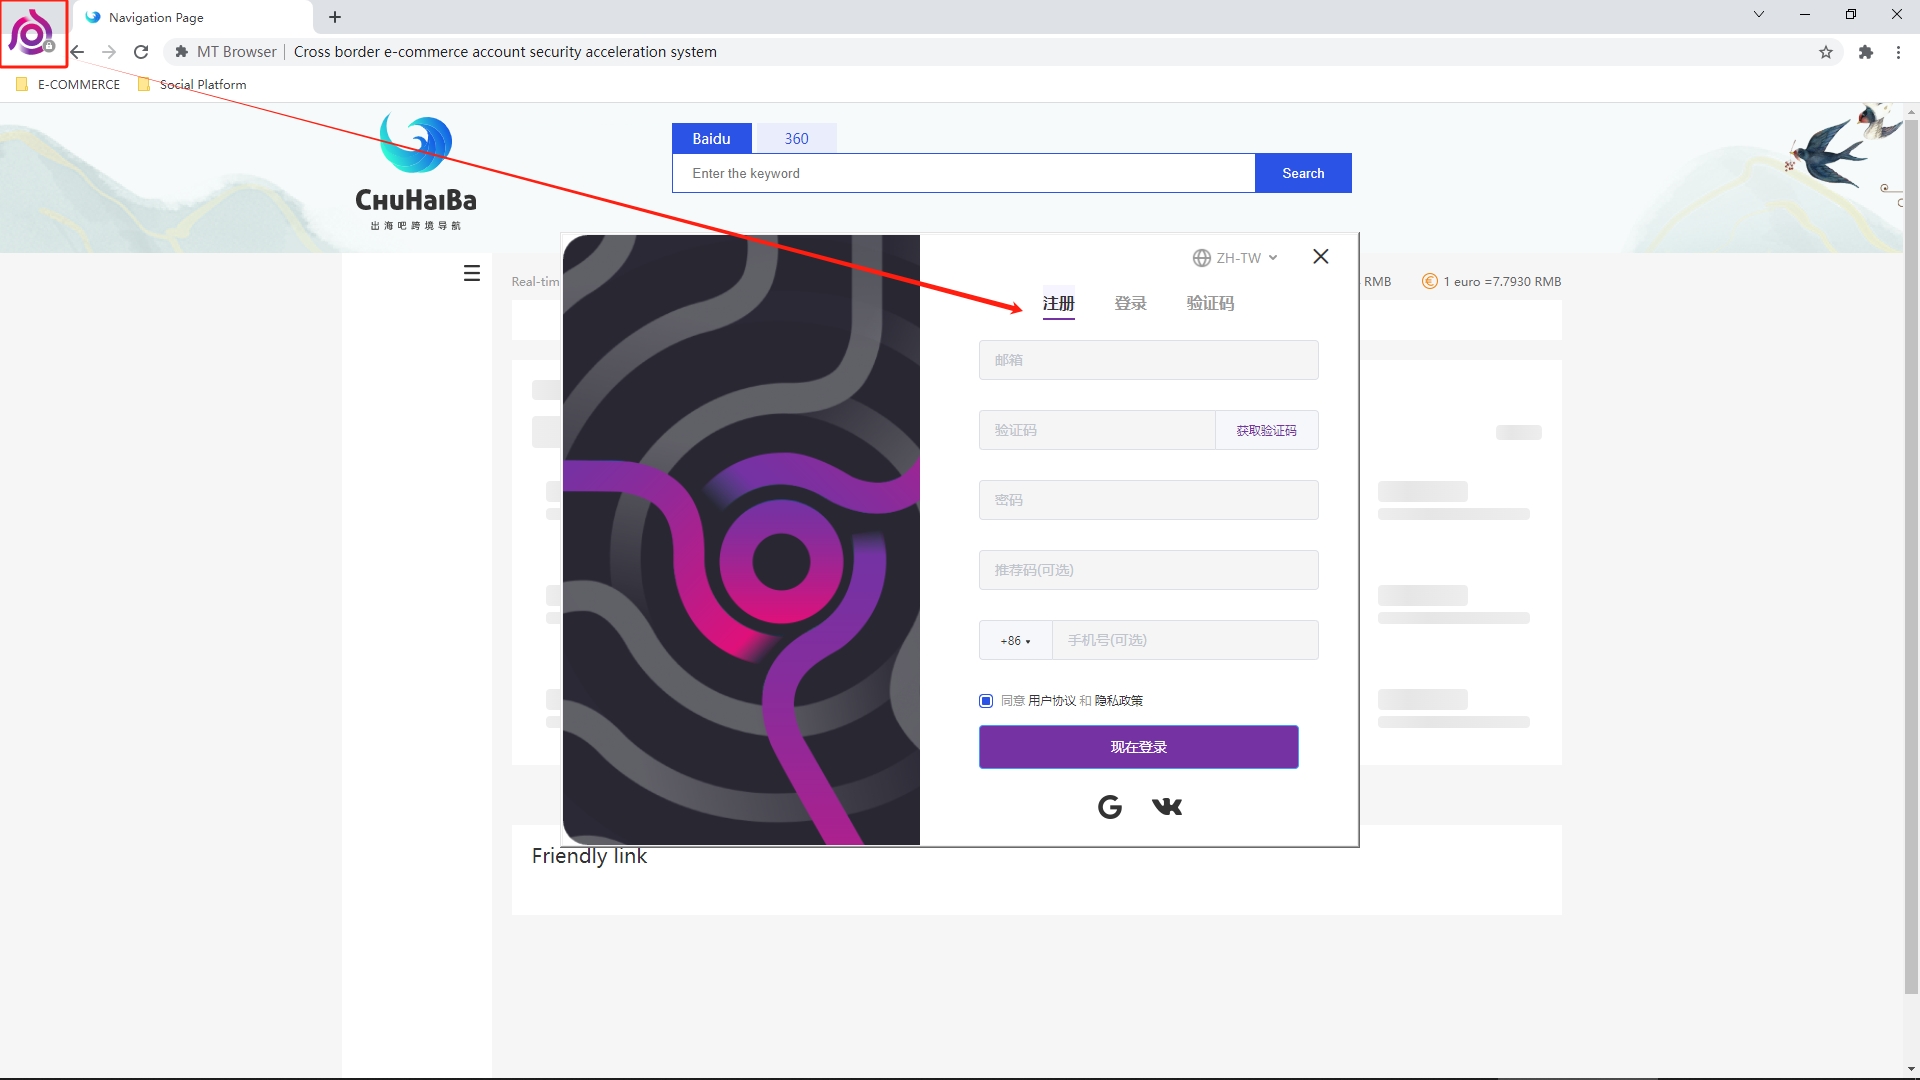
Task: Click the 密码 password field
Action: pos(1148,500)
